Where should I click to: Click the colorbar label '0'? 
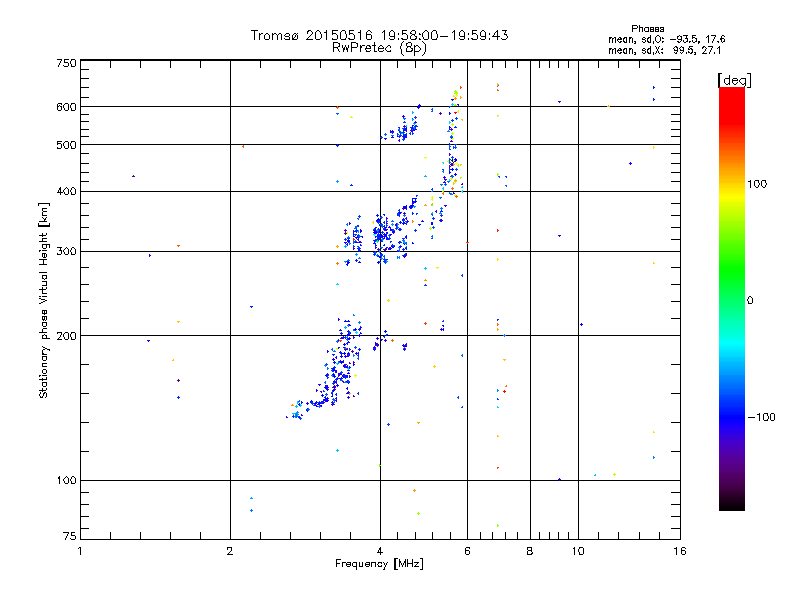(x=750, y=301)
